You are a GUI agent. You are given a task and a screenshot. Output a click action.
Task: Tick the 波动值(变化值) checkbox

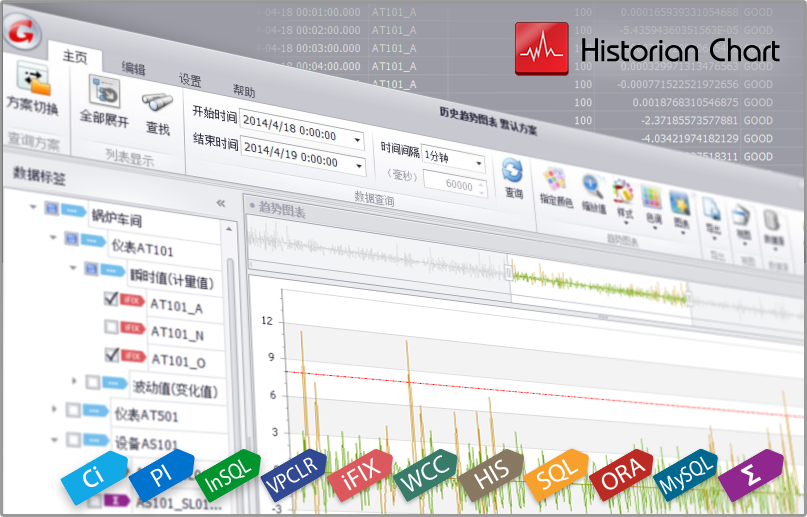point(93,382)
